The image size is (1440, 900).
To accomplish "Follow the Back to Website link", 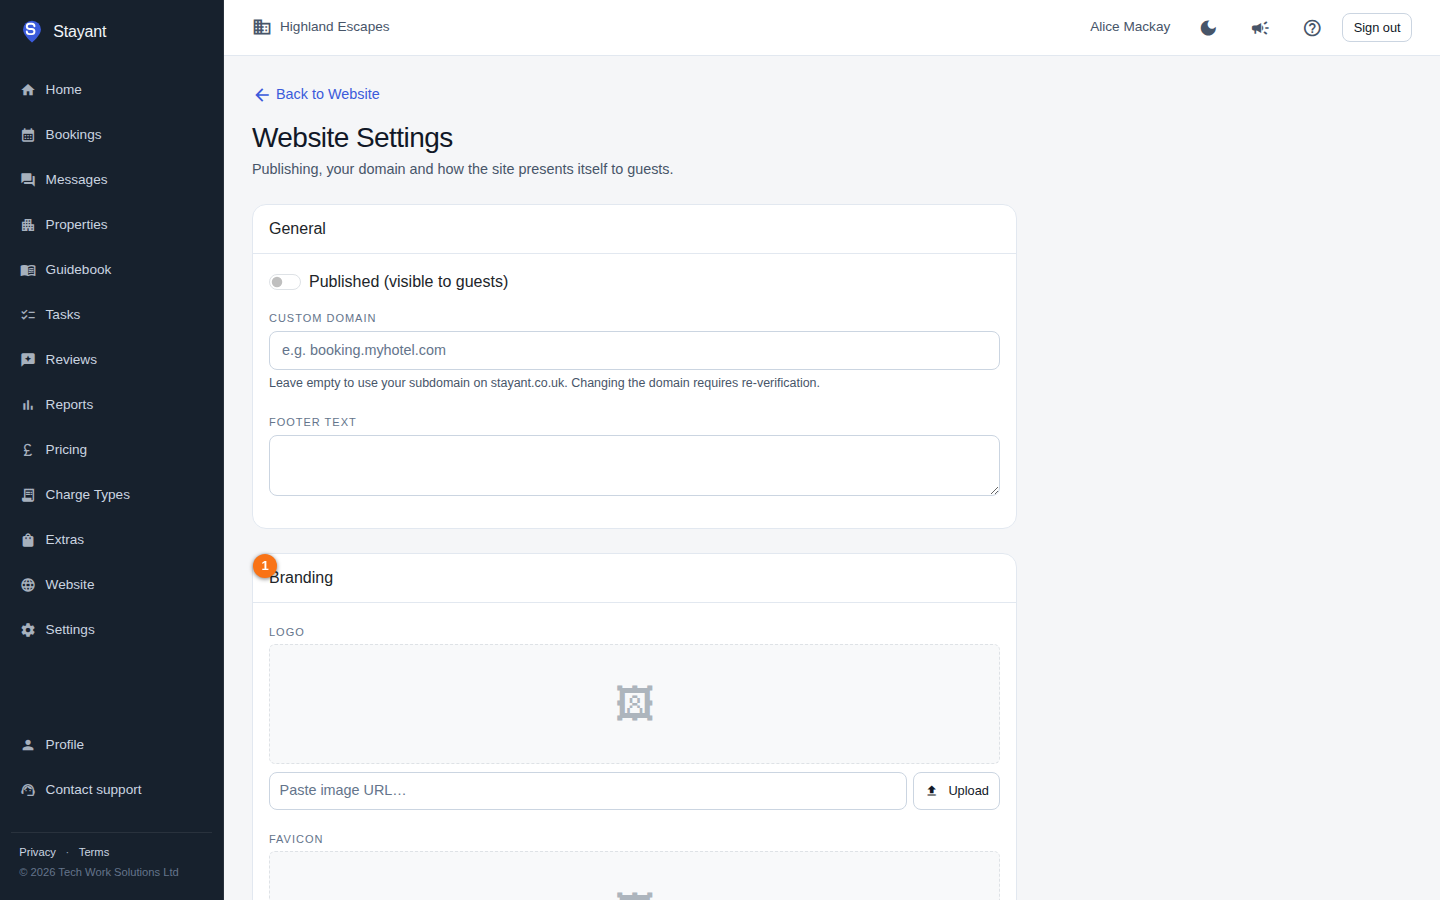I will click(317, 94).
